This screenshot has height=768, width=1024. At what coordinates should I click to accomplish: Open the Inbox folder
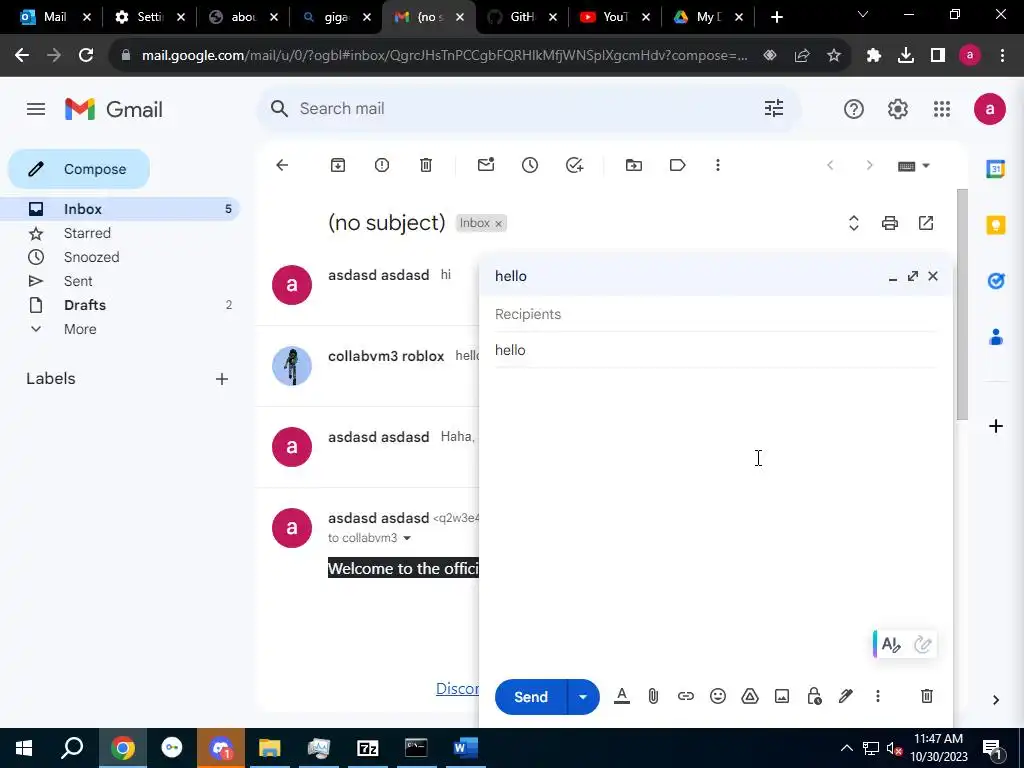tap(120, 209)
